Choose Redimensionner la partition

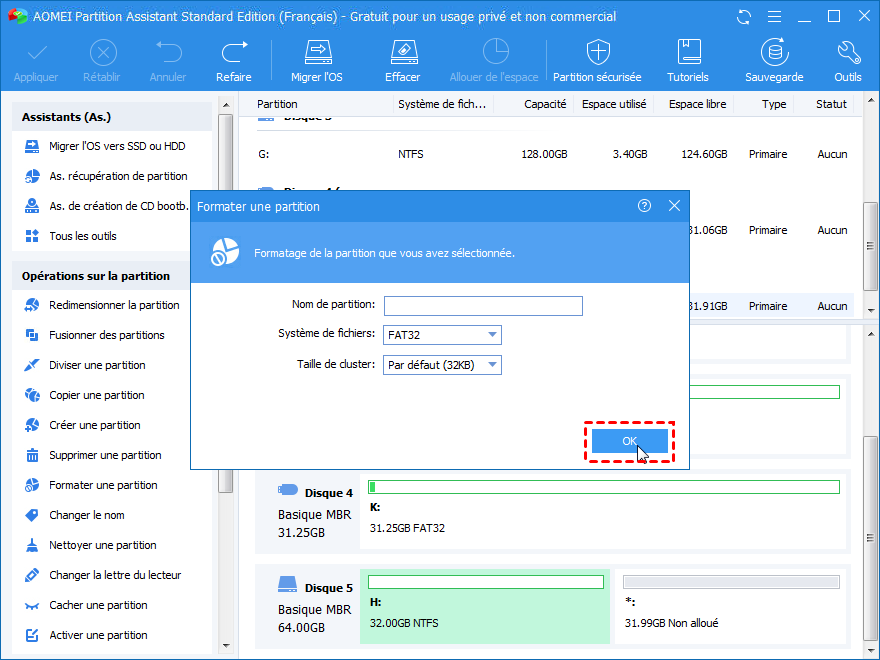(x=102, y=305)
